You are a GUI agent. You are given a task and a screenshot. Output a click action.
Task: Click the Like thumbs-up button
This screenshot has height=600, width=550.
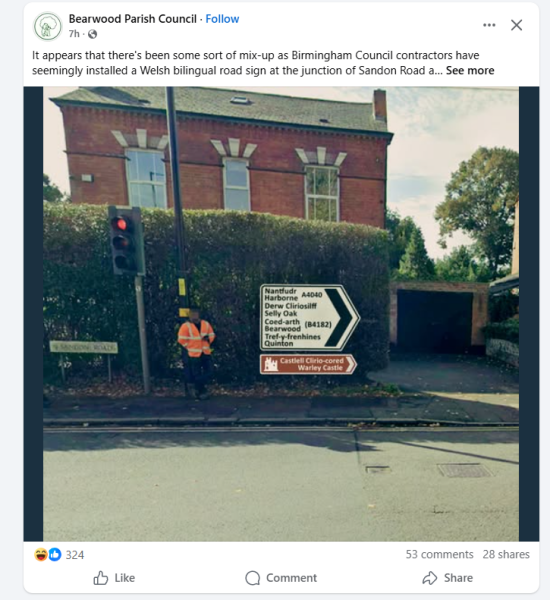point(114,578)
